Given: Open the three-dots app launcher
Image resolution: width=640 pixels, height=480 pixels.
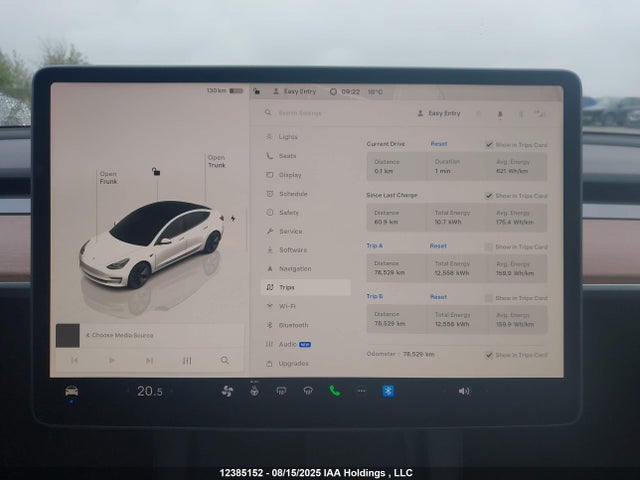Looking at the screenshot, I should click(x=361, y=391).
